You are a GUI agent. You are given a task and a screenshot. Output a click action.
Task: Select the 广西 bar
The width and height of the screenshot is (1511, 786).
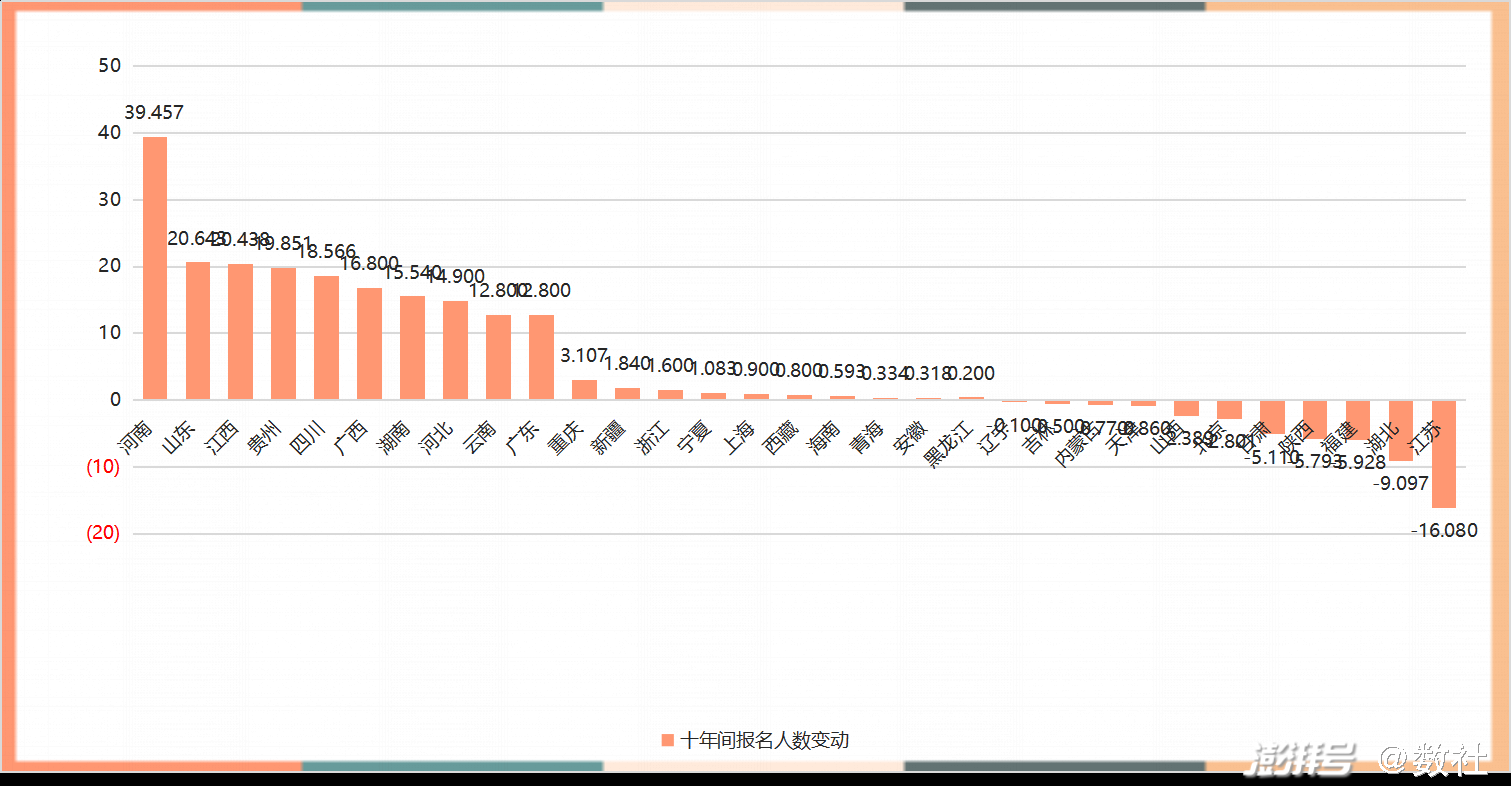(x=369, y=344)
